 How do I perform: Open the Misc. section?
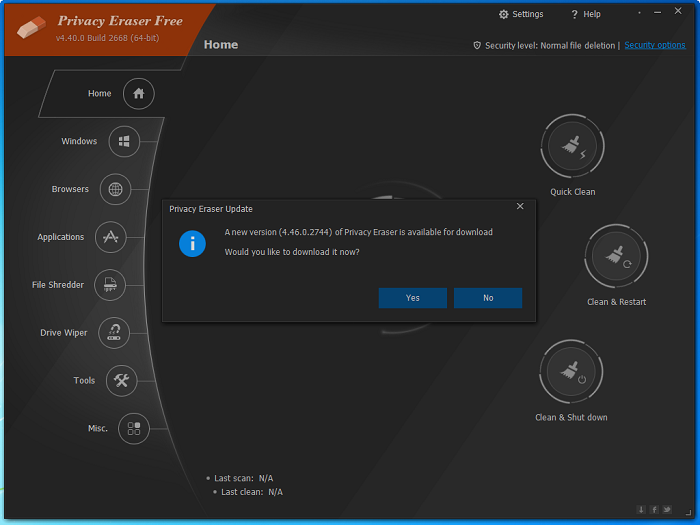click(x=133, y=429)
